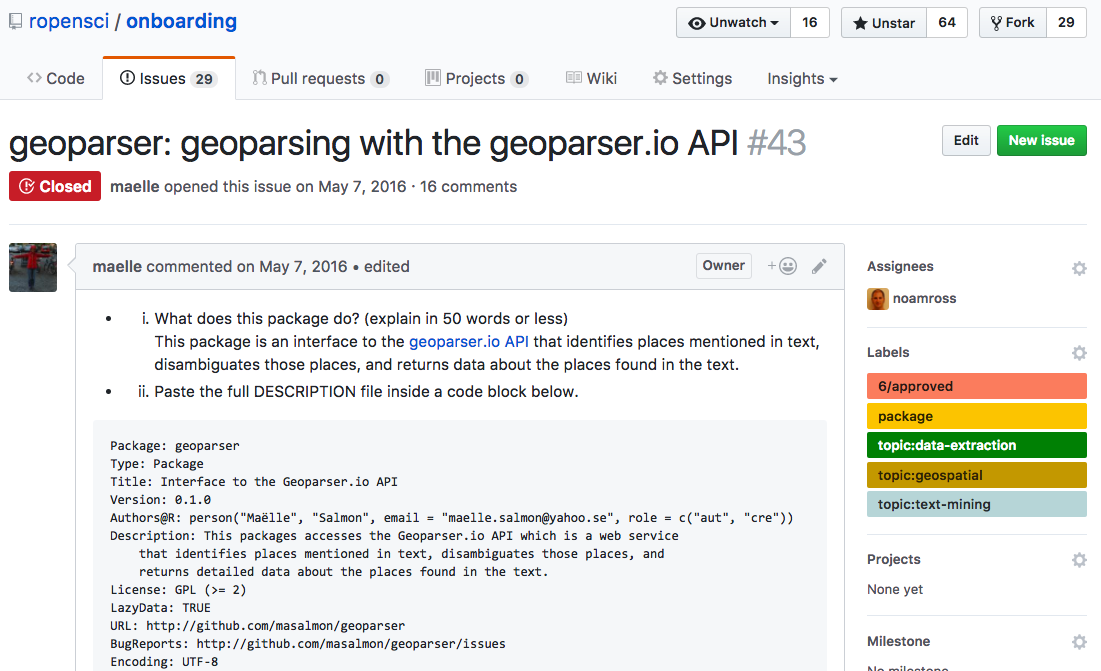Add a reaction with the smiley icon

(782, 266)
